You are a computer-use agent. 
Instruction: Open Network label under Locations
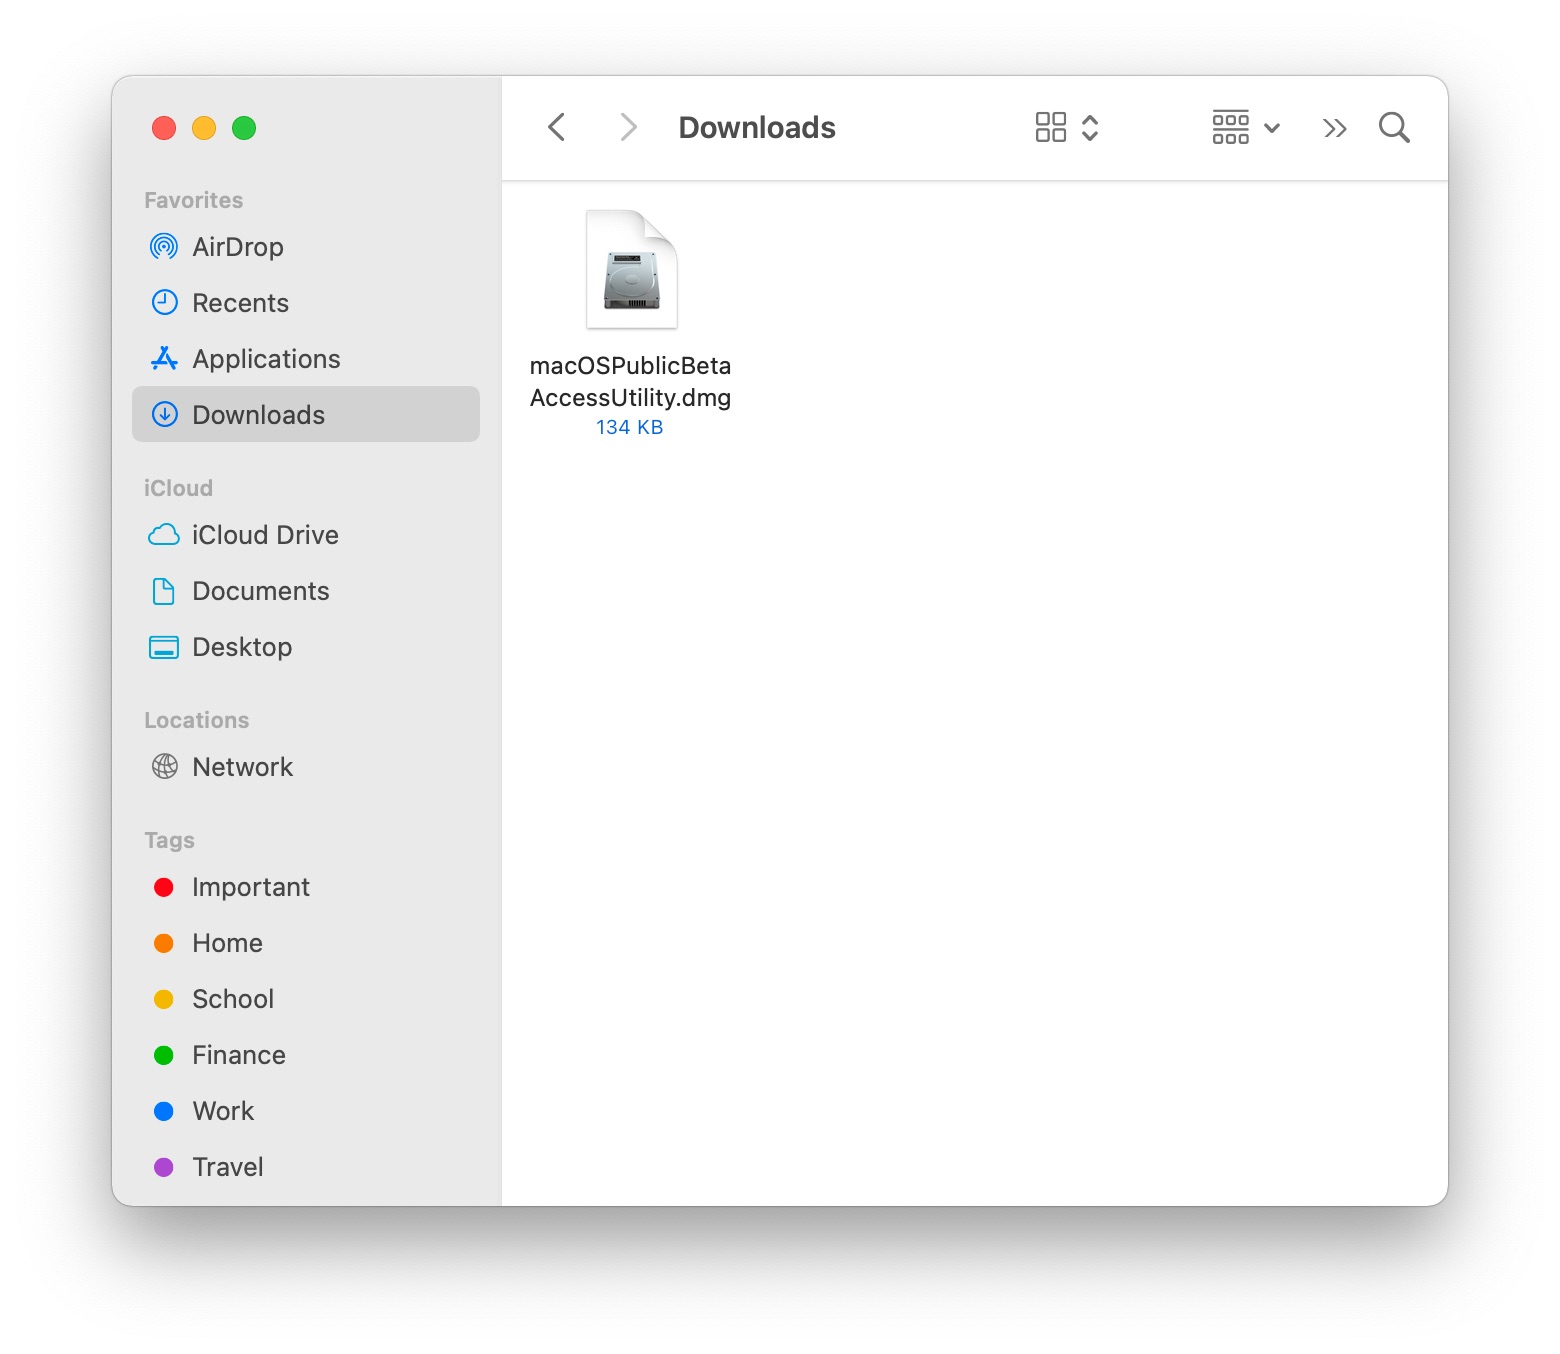tap(242, 767)
